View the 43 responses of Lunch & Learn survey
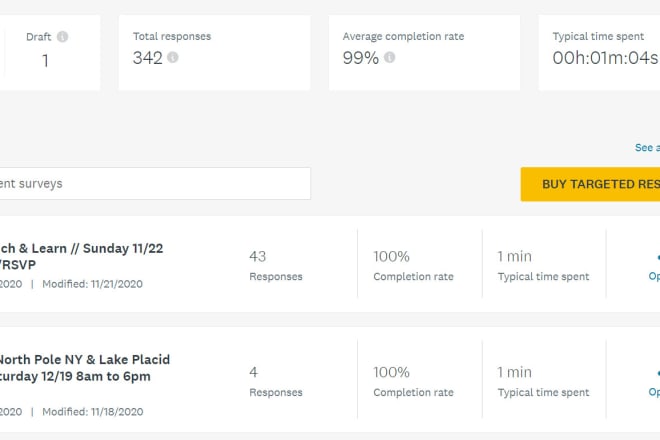The height and width of the screenshot is (440, 660). click(x=275, y=265)
